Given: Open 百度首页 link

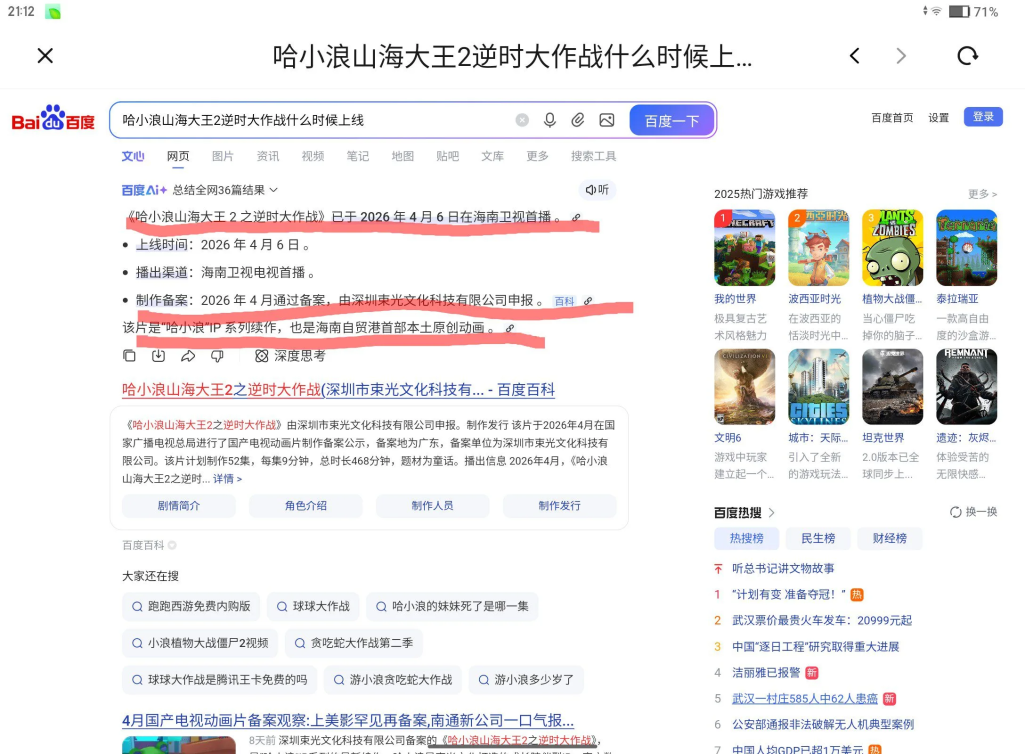Looking at the screenshot, I should point(892,118).
